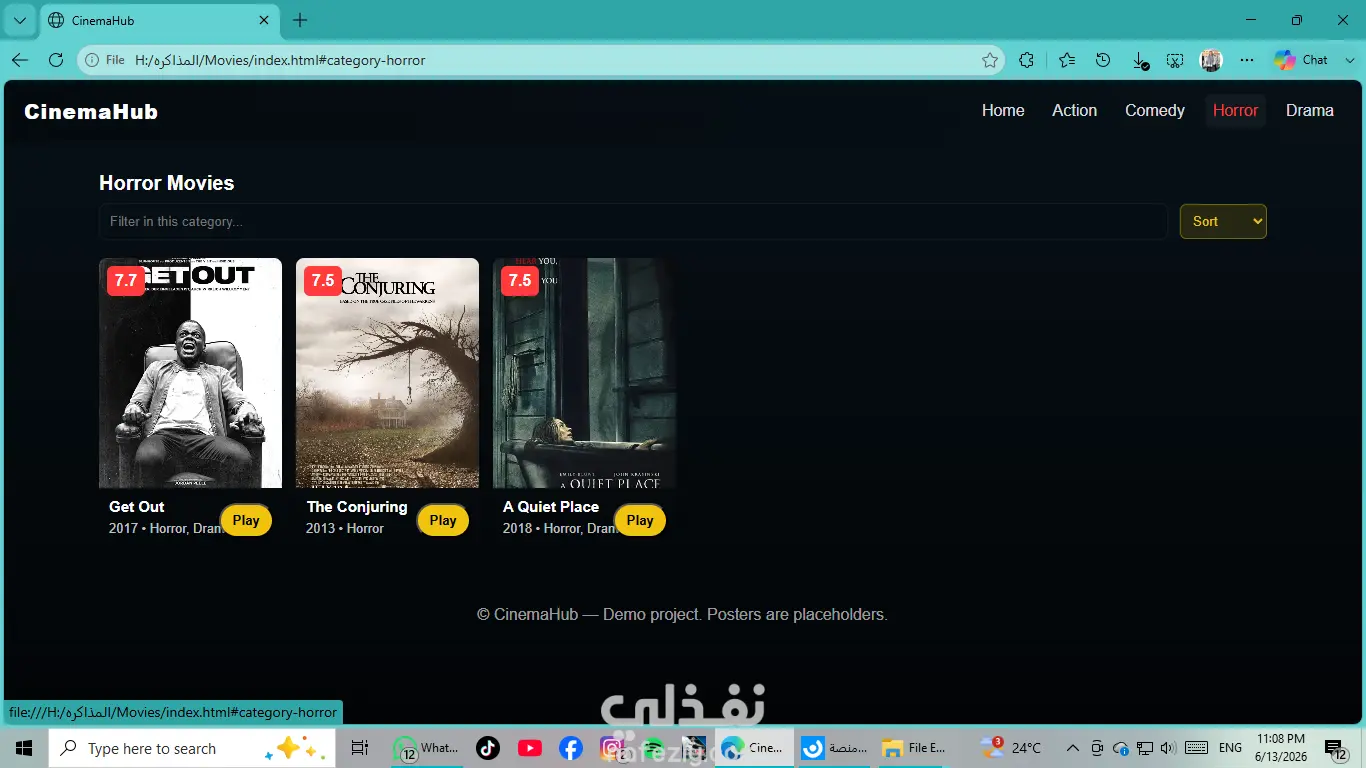Open the Downloads arrow icon

coord(1140,60)
